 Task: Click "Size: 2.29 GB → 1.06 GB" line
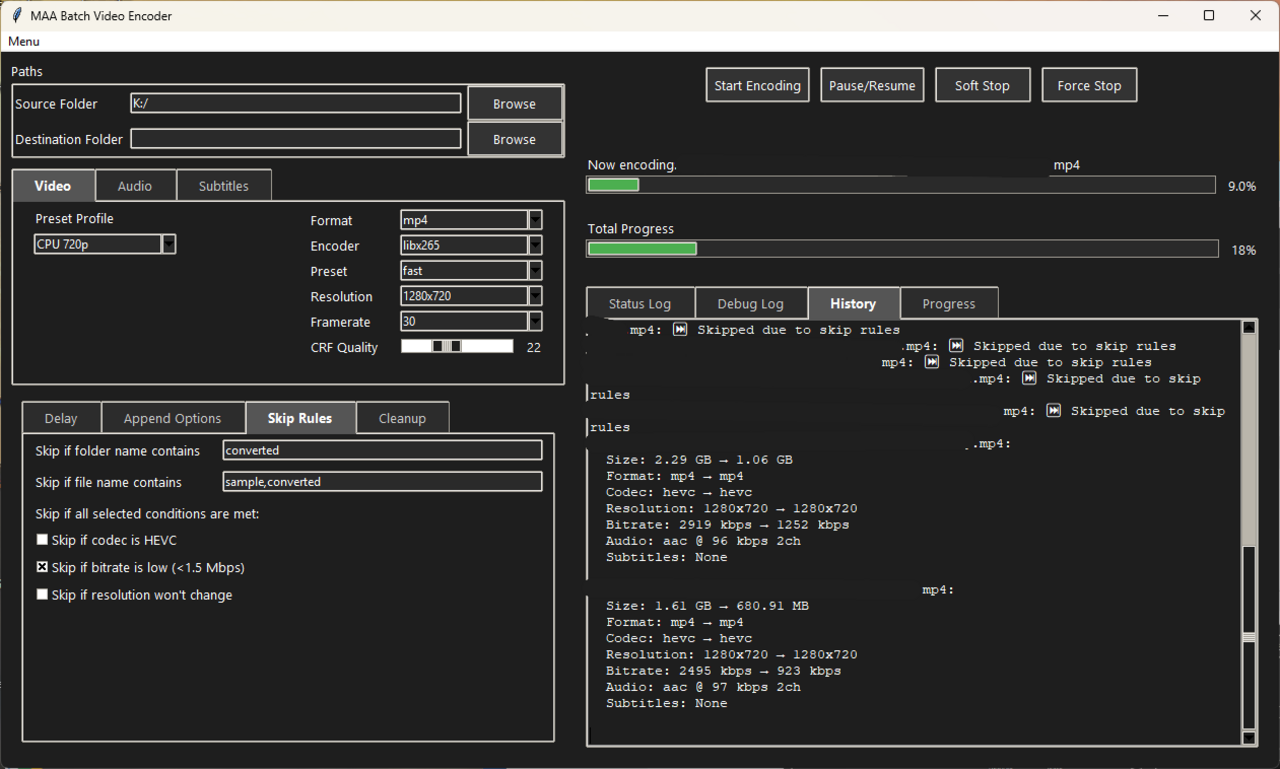click(x=699, y=460)
